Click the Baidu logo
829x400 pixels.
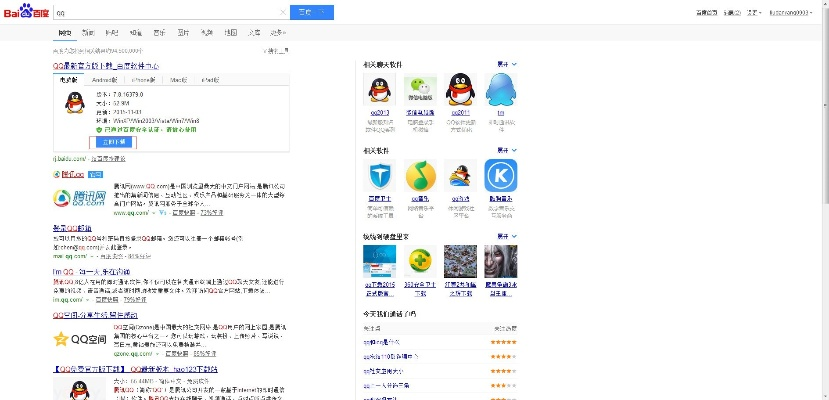(26, 13)
